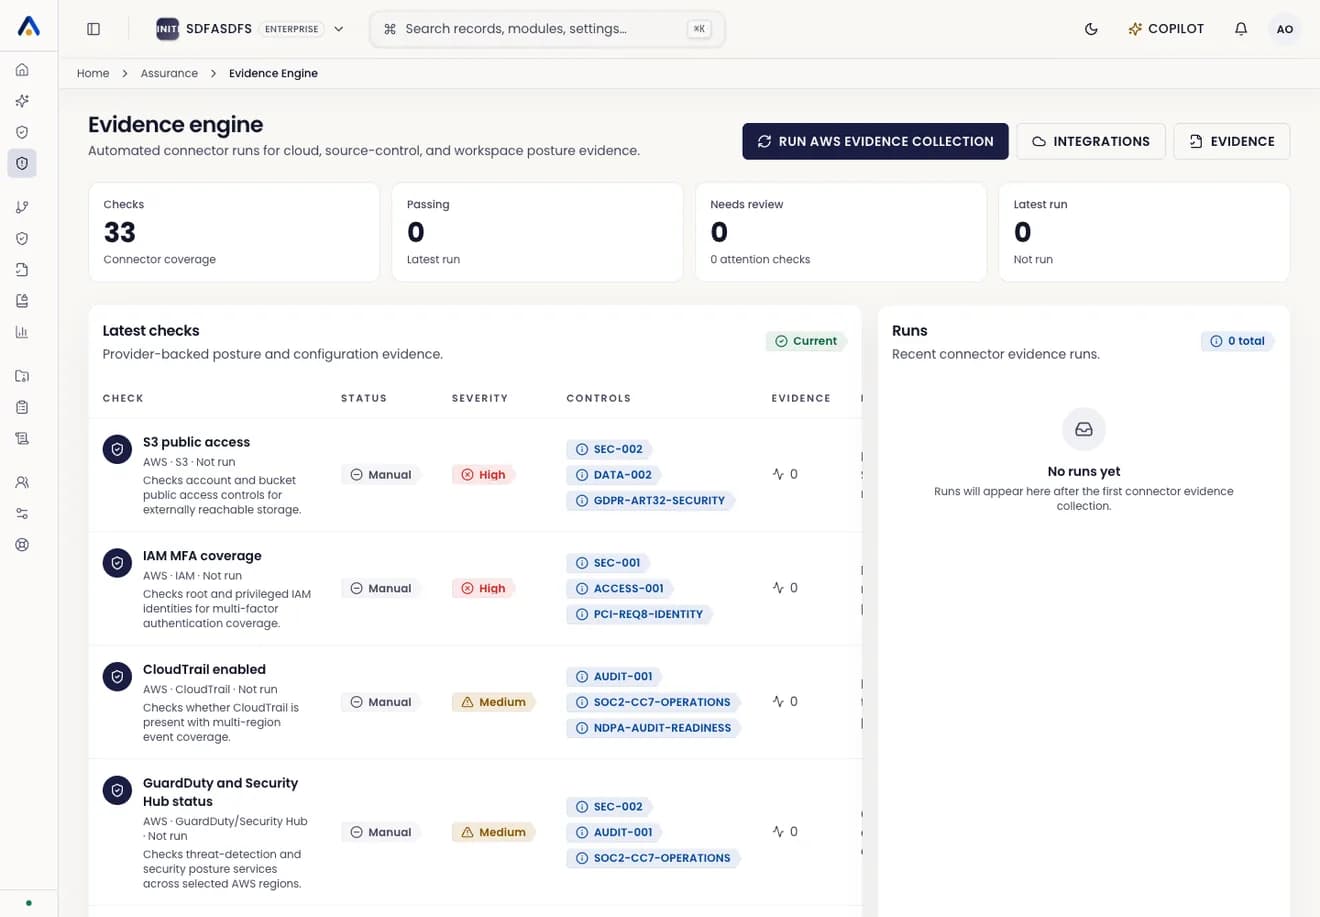Open the git branch icon in the sidebar
Viewport: 1320px width, 917px height.
pos(22,207)
